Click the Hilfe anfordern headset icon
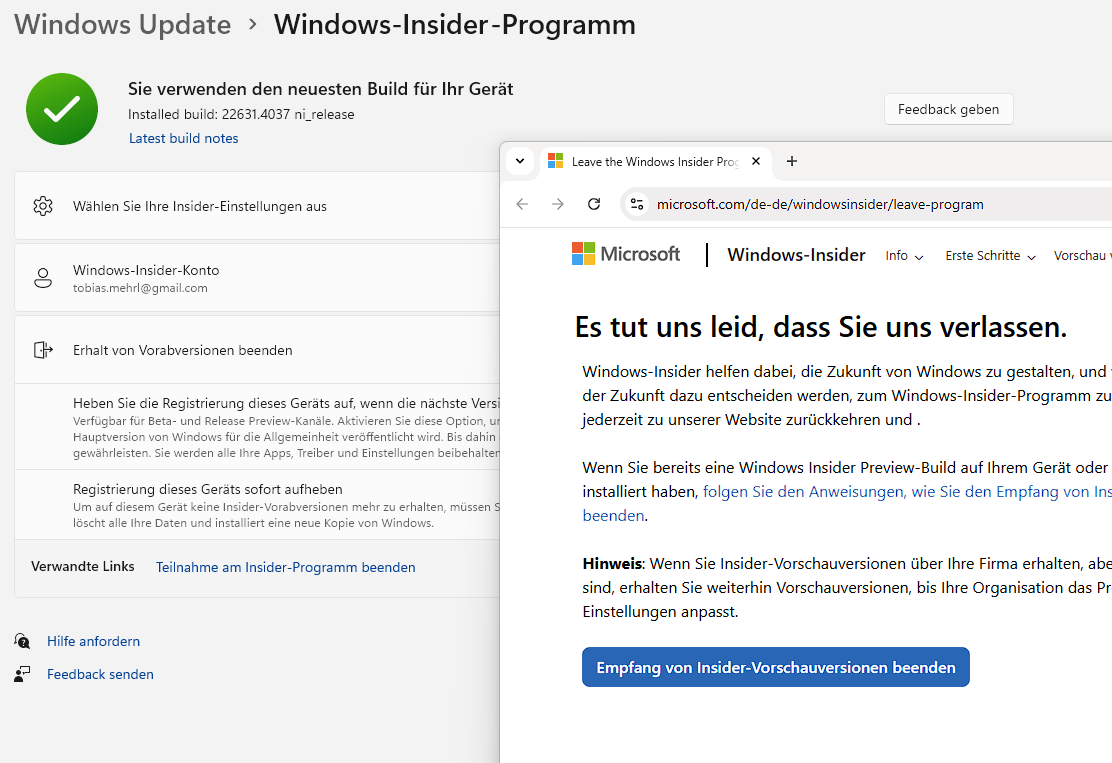 tap(22, 641)
